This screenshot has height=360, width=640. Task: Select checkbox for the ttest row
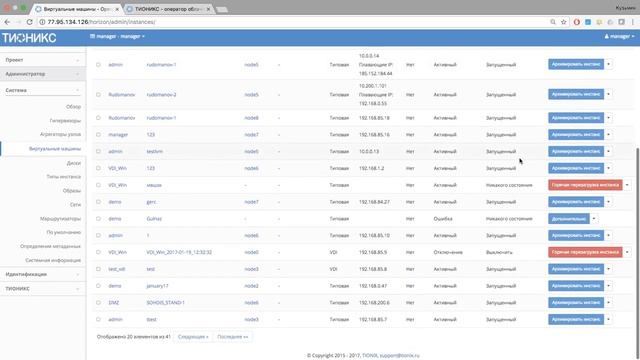coord(98,320)
